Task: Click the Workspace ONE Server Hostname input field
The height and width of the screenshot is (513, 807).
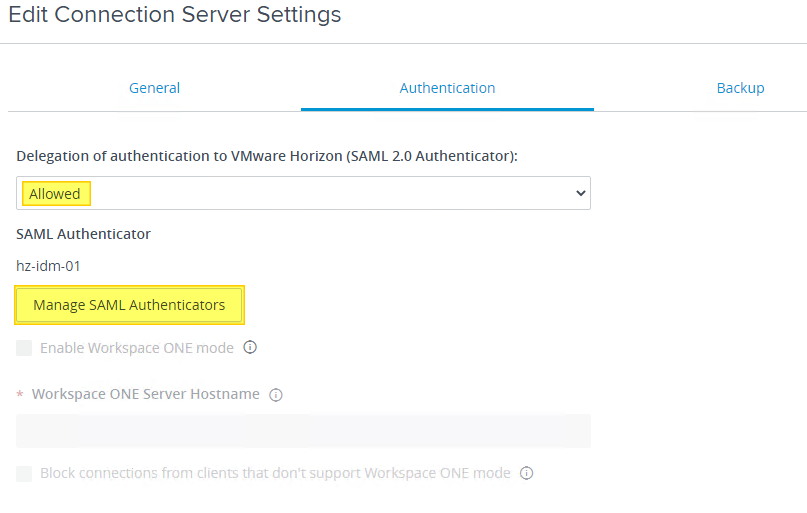Action: [303, 431]
